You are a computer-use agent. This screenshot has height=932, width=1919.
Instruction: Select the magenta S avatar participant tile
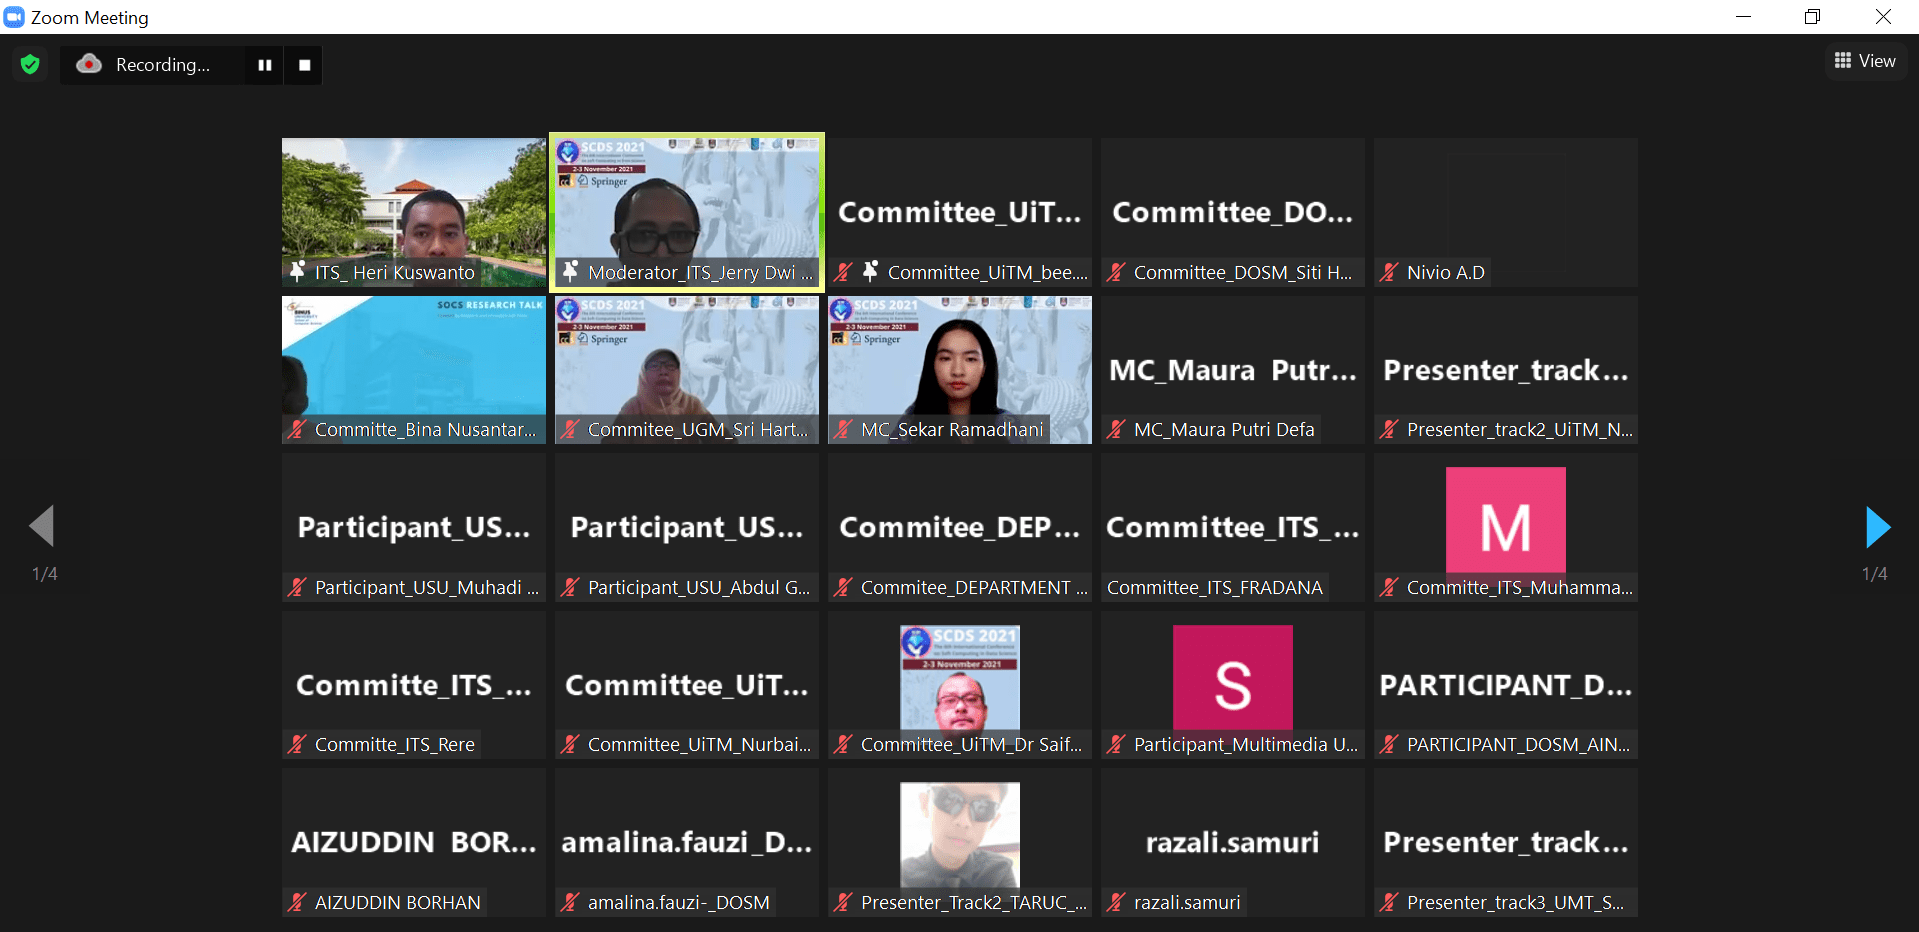(x=1232, y=678)
